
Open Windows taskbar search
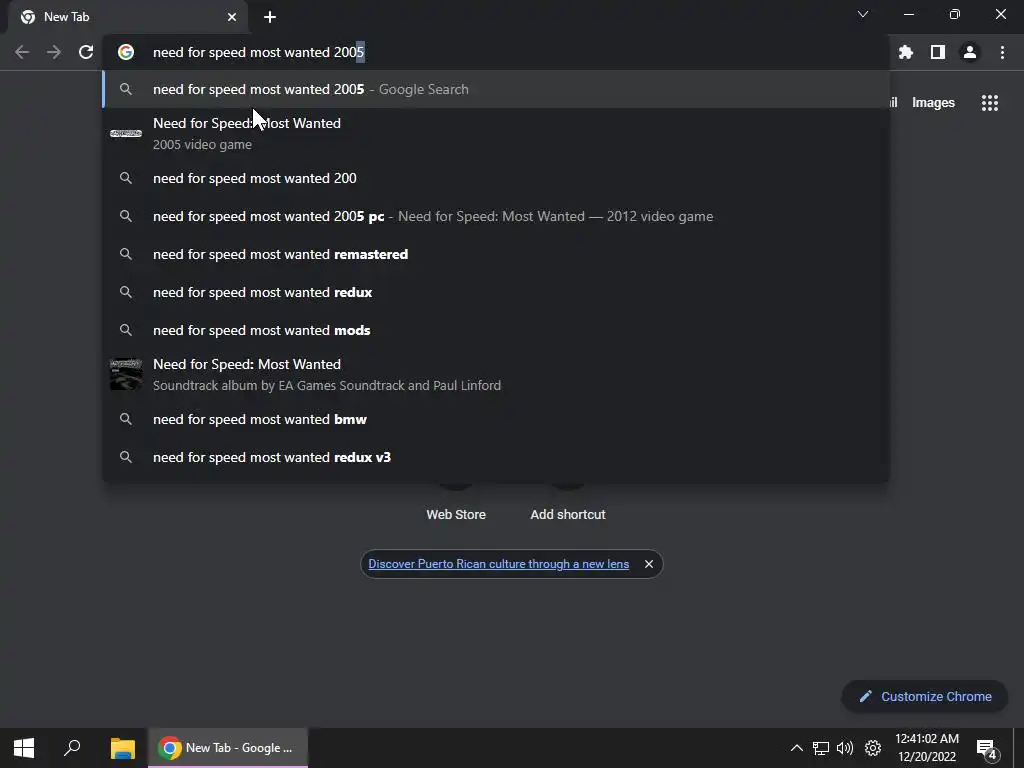click(x=72, y=748)
